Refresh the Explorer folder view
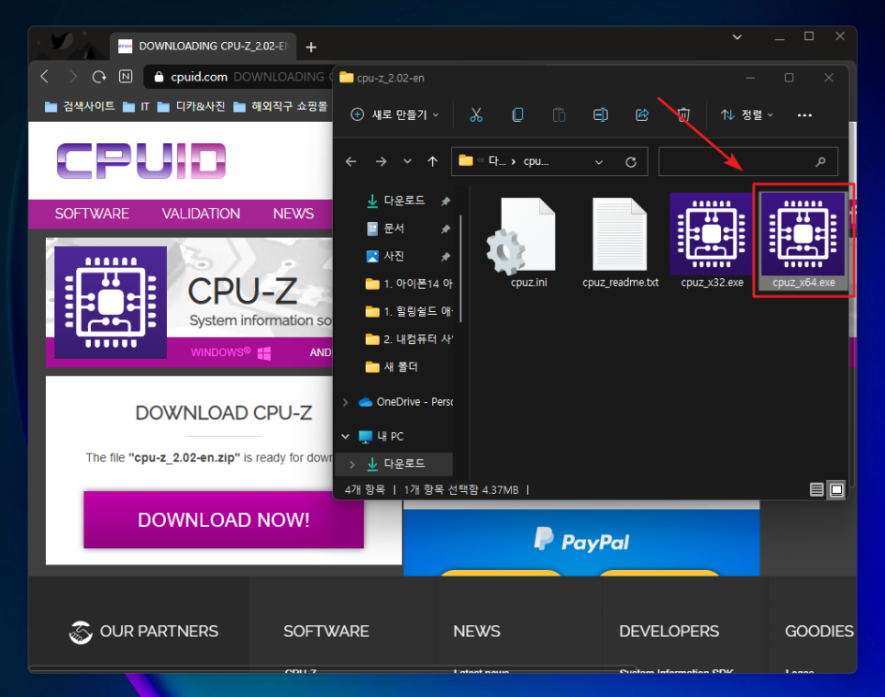885x697 pixels. click(x=631, y=163)
